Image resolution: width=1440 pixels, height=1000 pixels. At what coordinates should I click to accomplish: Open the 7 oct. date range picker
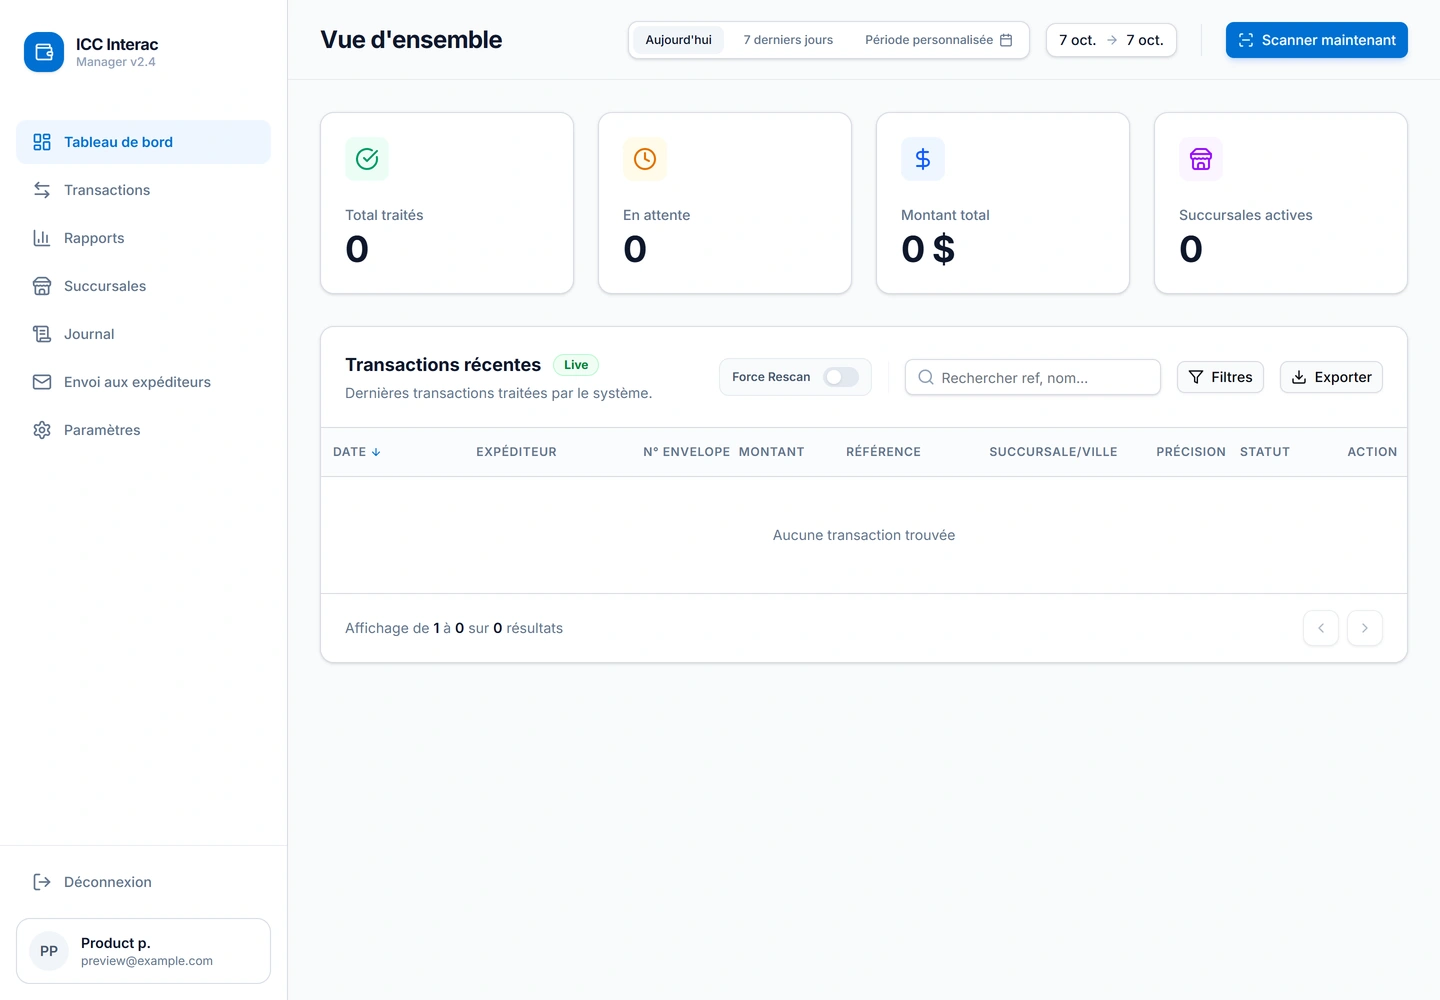point(1111,40)
